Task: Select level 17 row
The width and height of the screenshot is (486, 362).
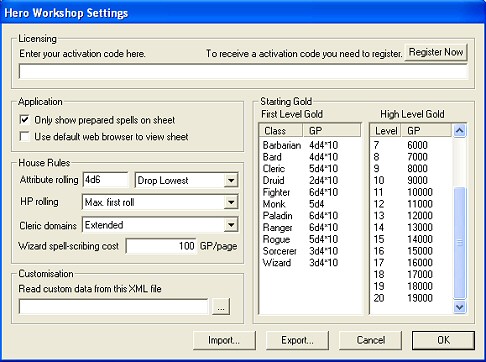Action: pos(412,263)
